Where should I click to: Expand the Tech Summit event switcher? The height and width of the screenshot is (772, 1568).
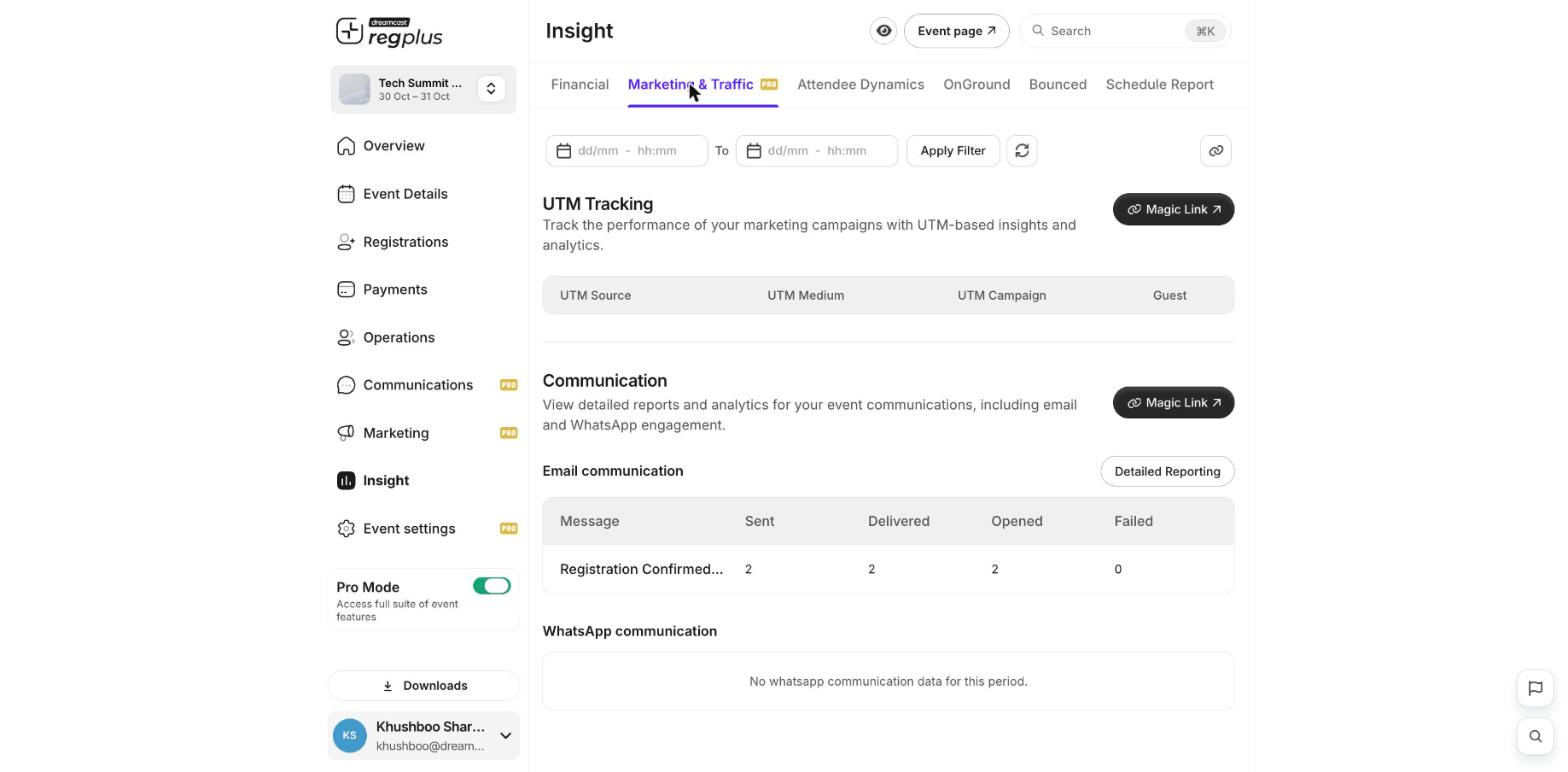(491, 89)
